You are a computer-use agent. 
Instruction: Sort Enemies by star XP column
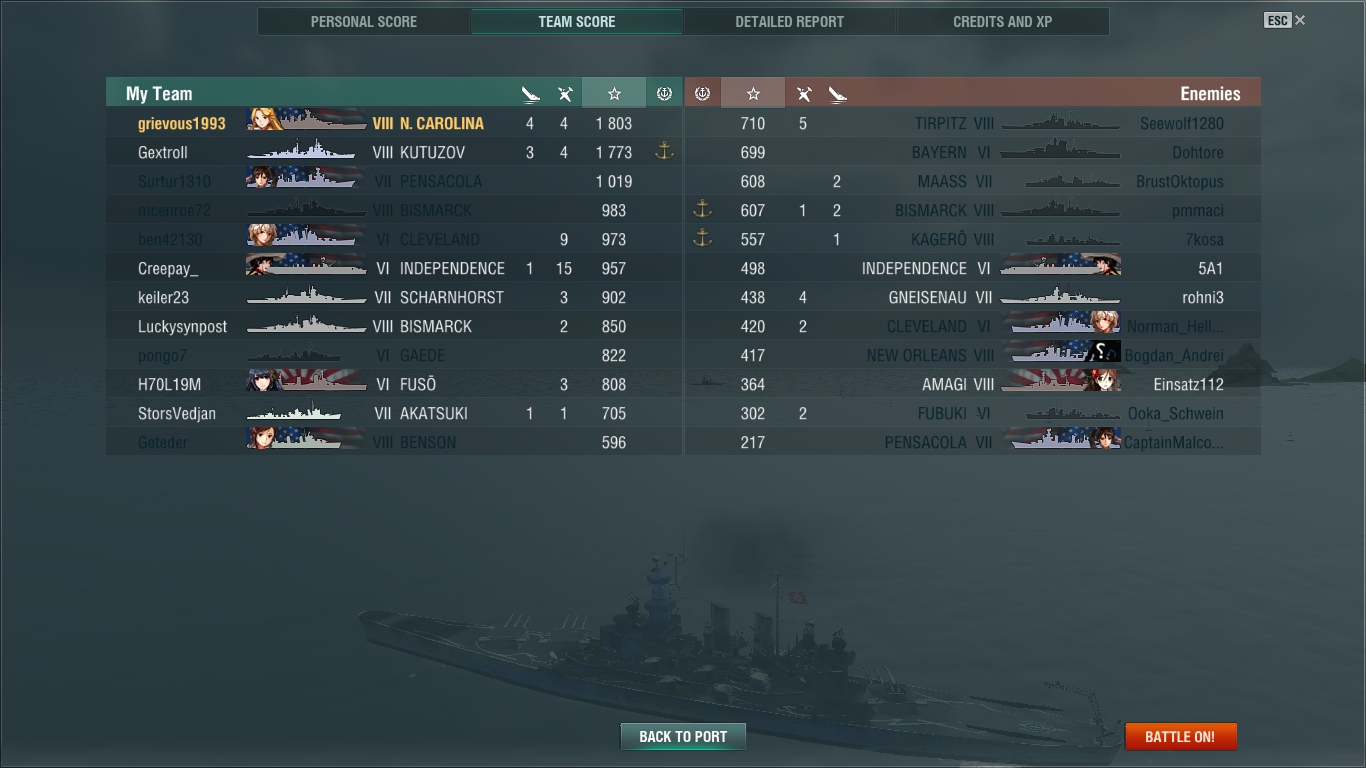(x=753, y=93)
